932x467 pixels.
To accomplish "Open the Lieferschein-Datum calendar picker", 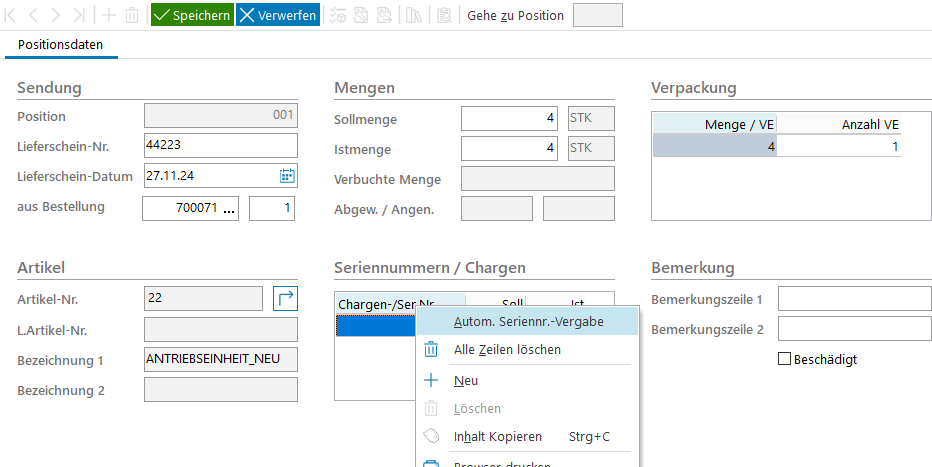I will pos(287,176).
